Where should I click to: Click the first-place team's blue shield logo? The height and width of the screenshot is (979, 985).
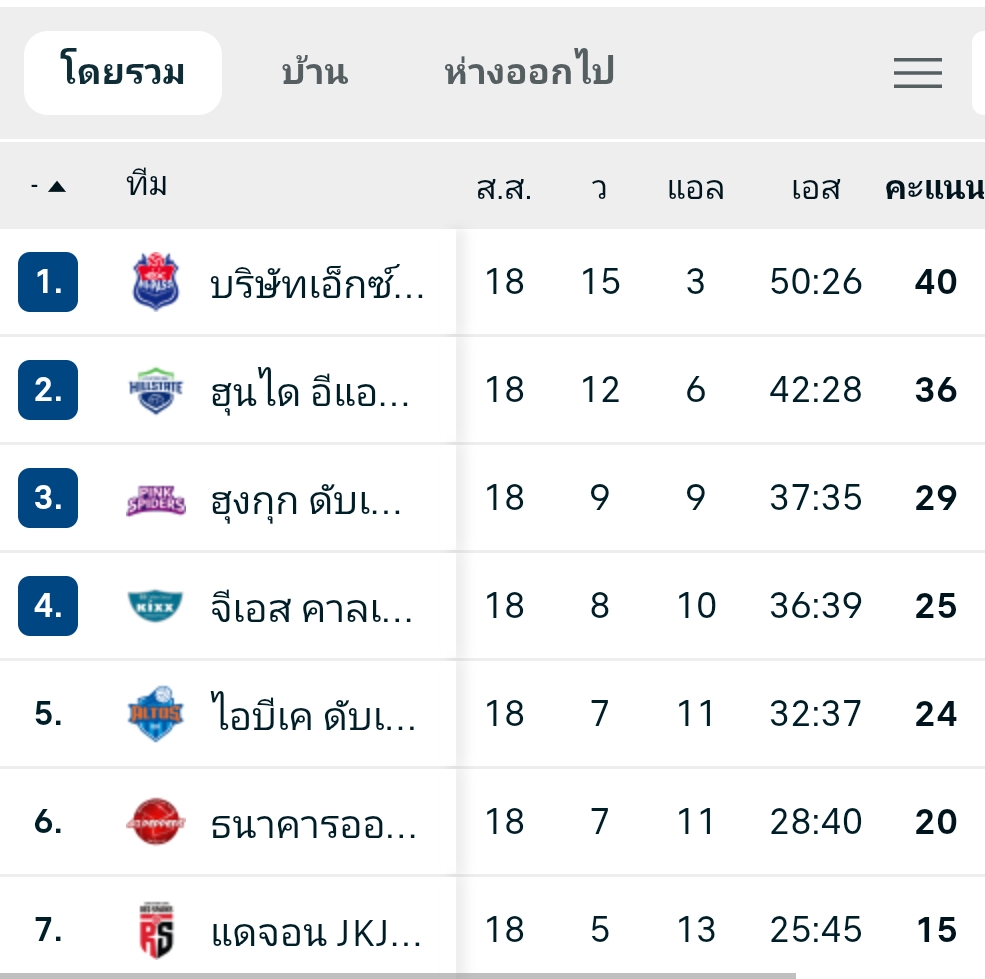158,282
